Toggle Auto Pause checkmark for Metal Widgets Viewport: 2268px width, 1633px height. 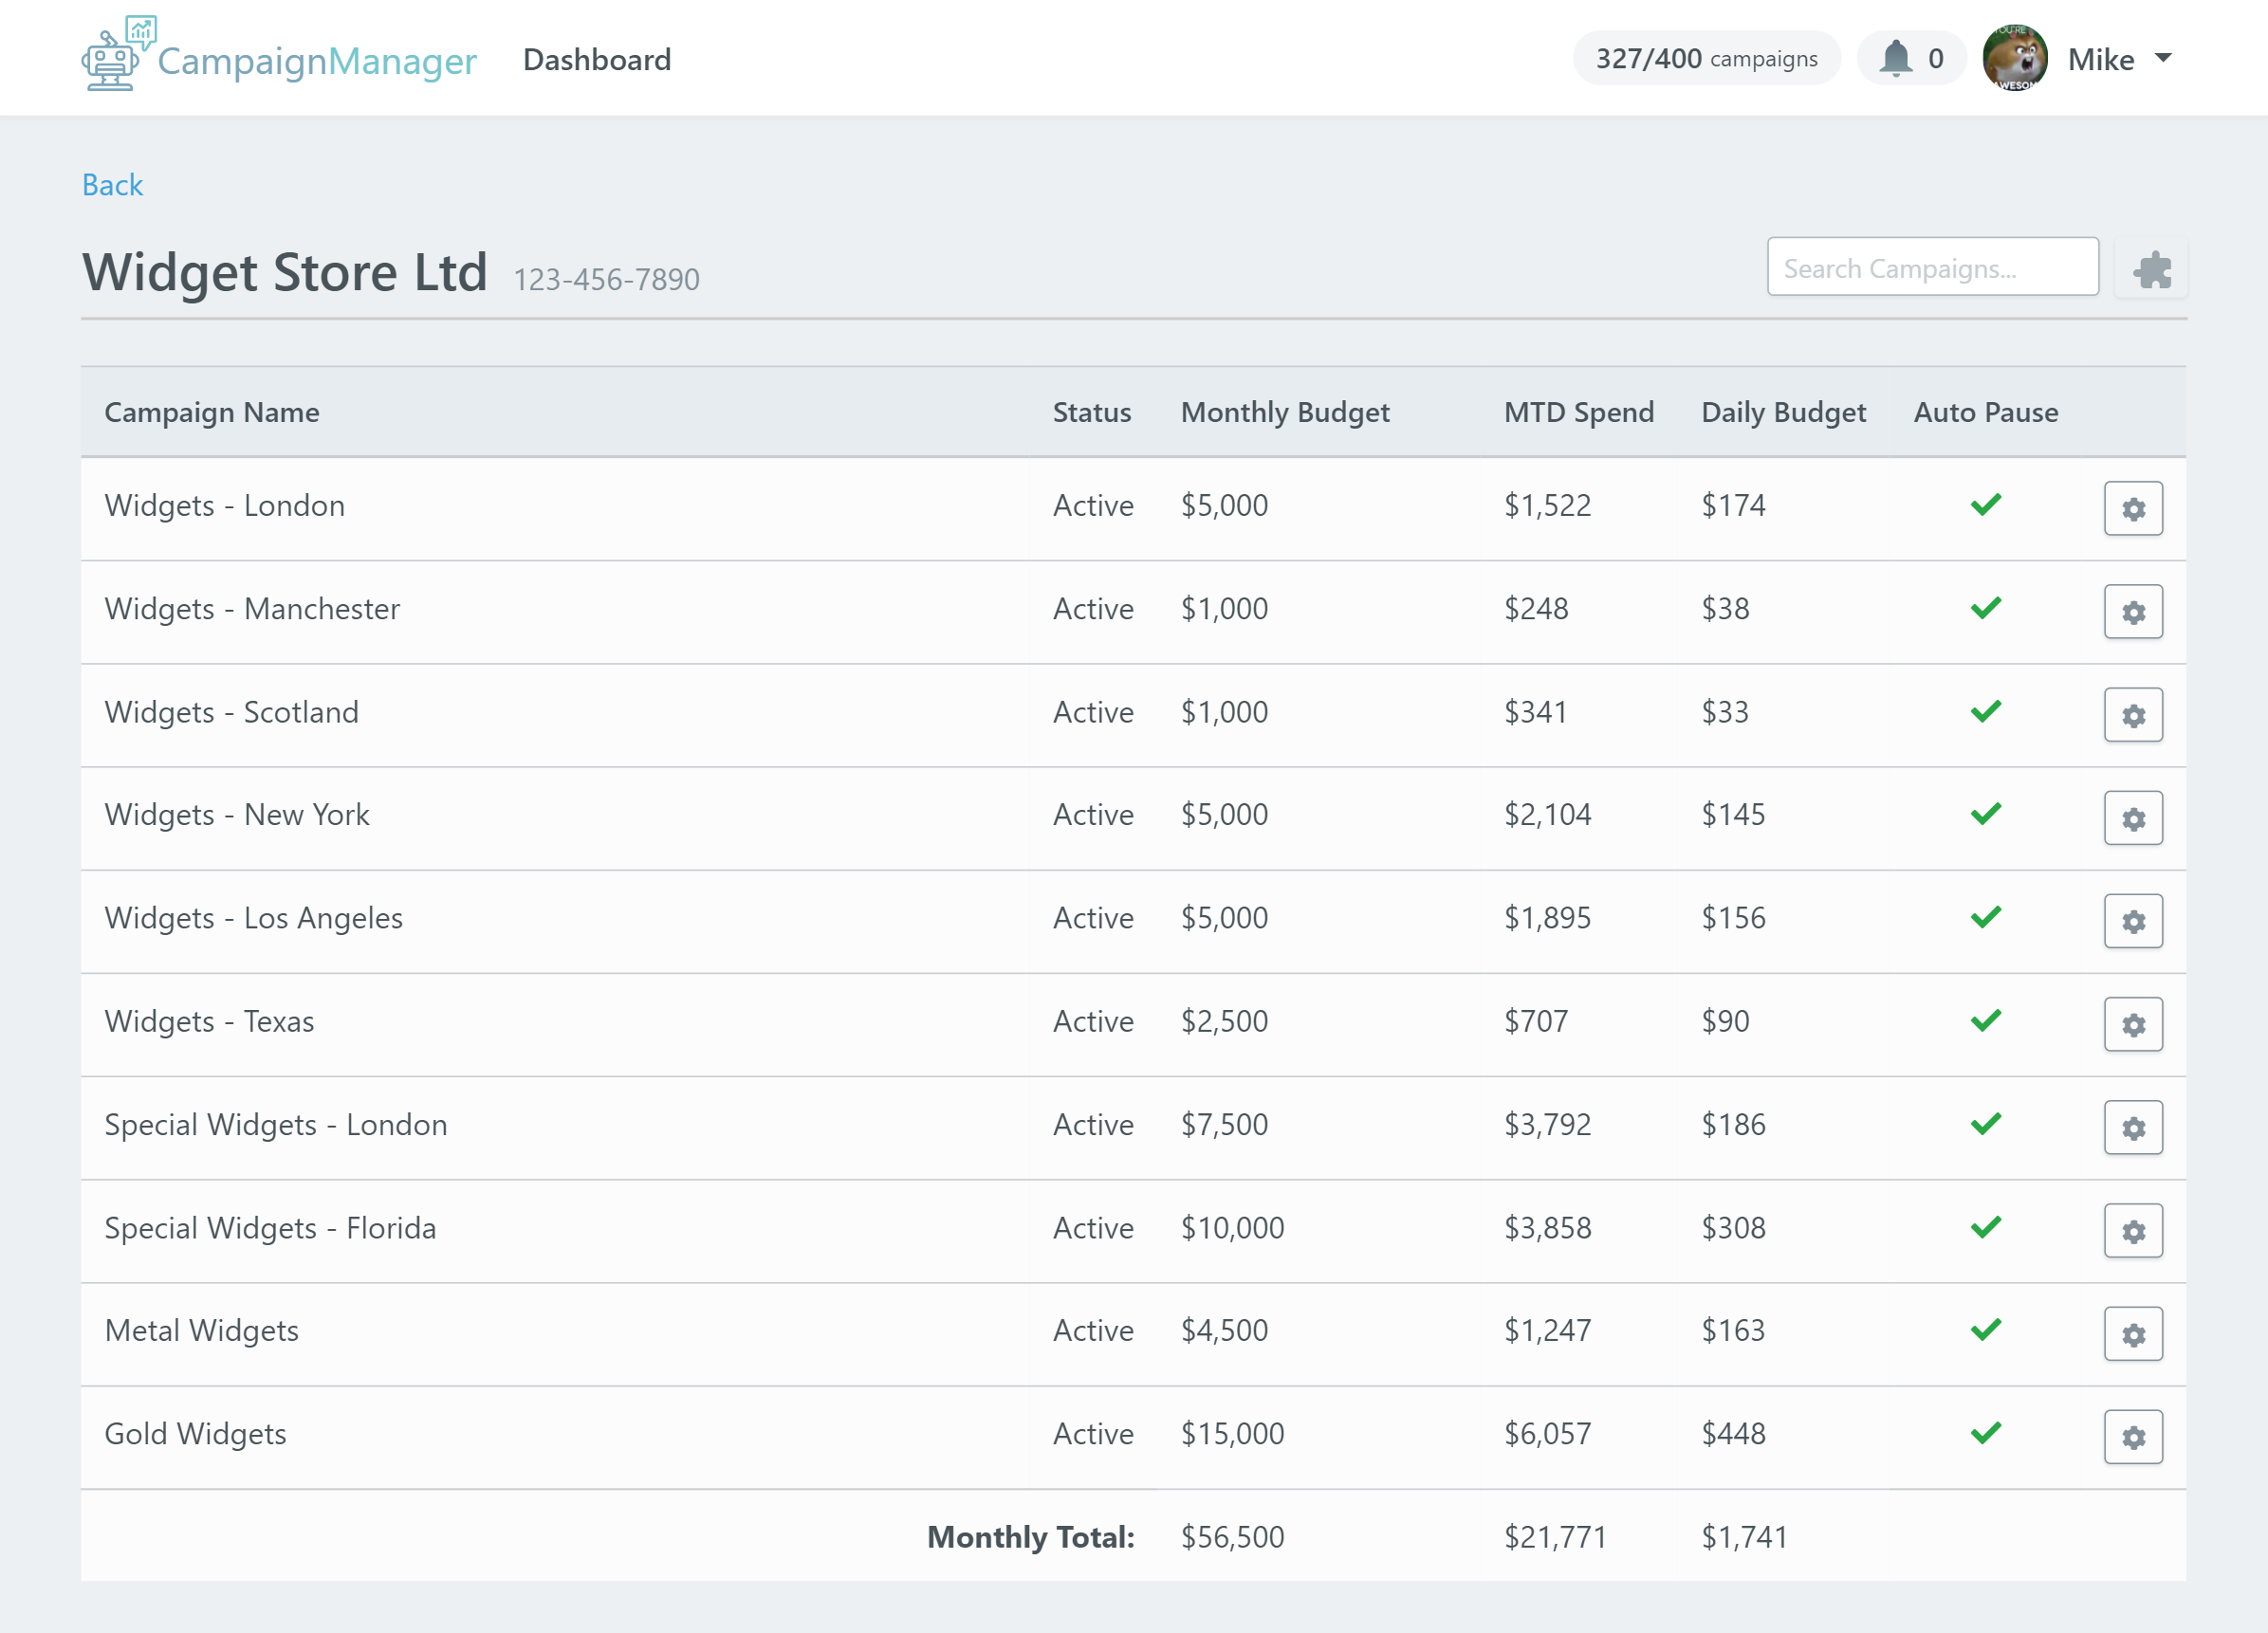point(1986,1330)
